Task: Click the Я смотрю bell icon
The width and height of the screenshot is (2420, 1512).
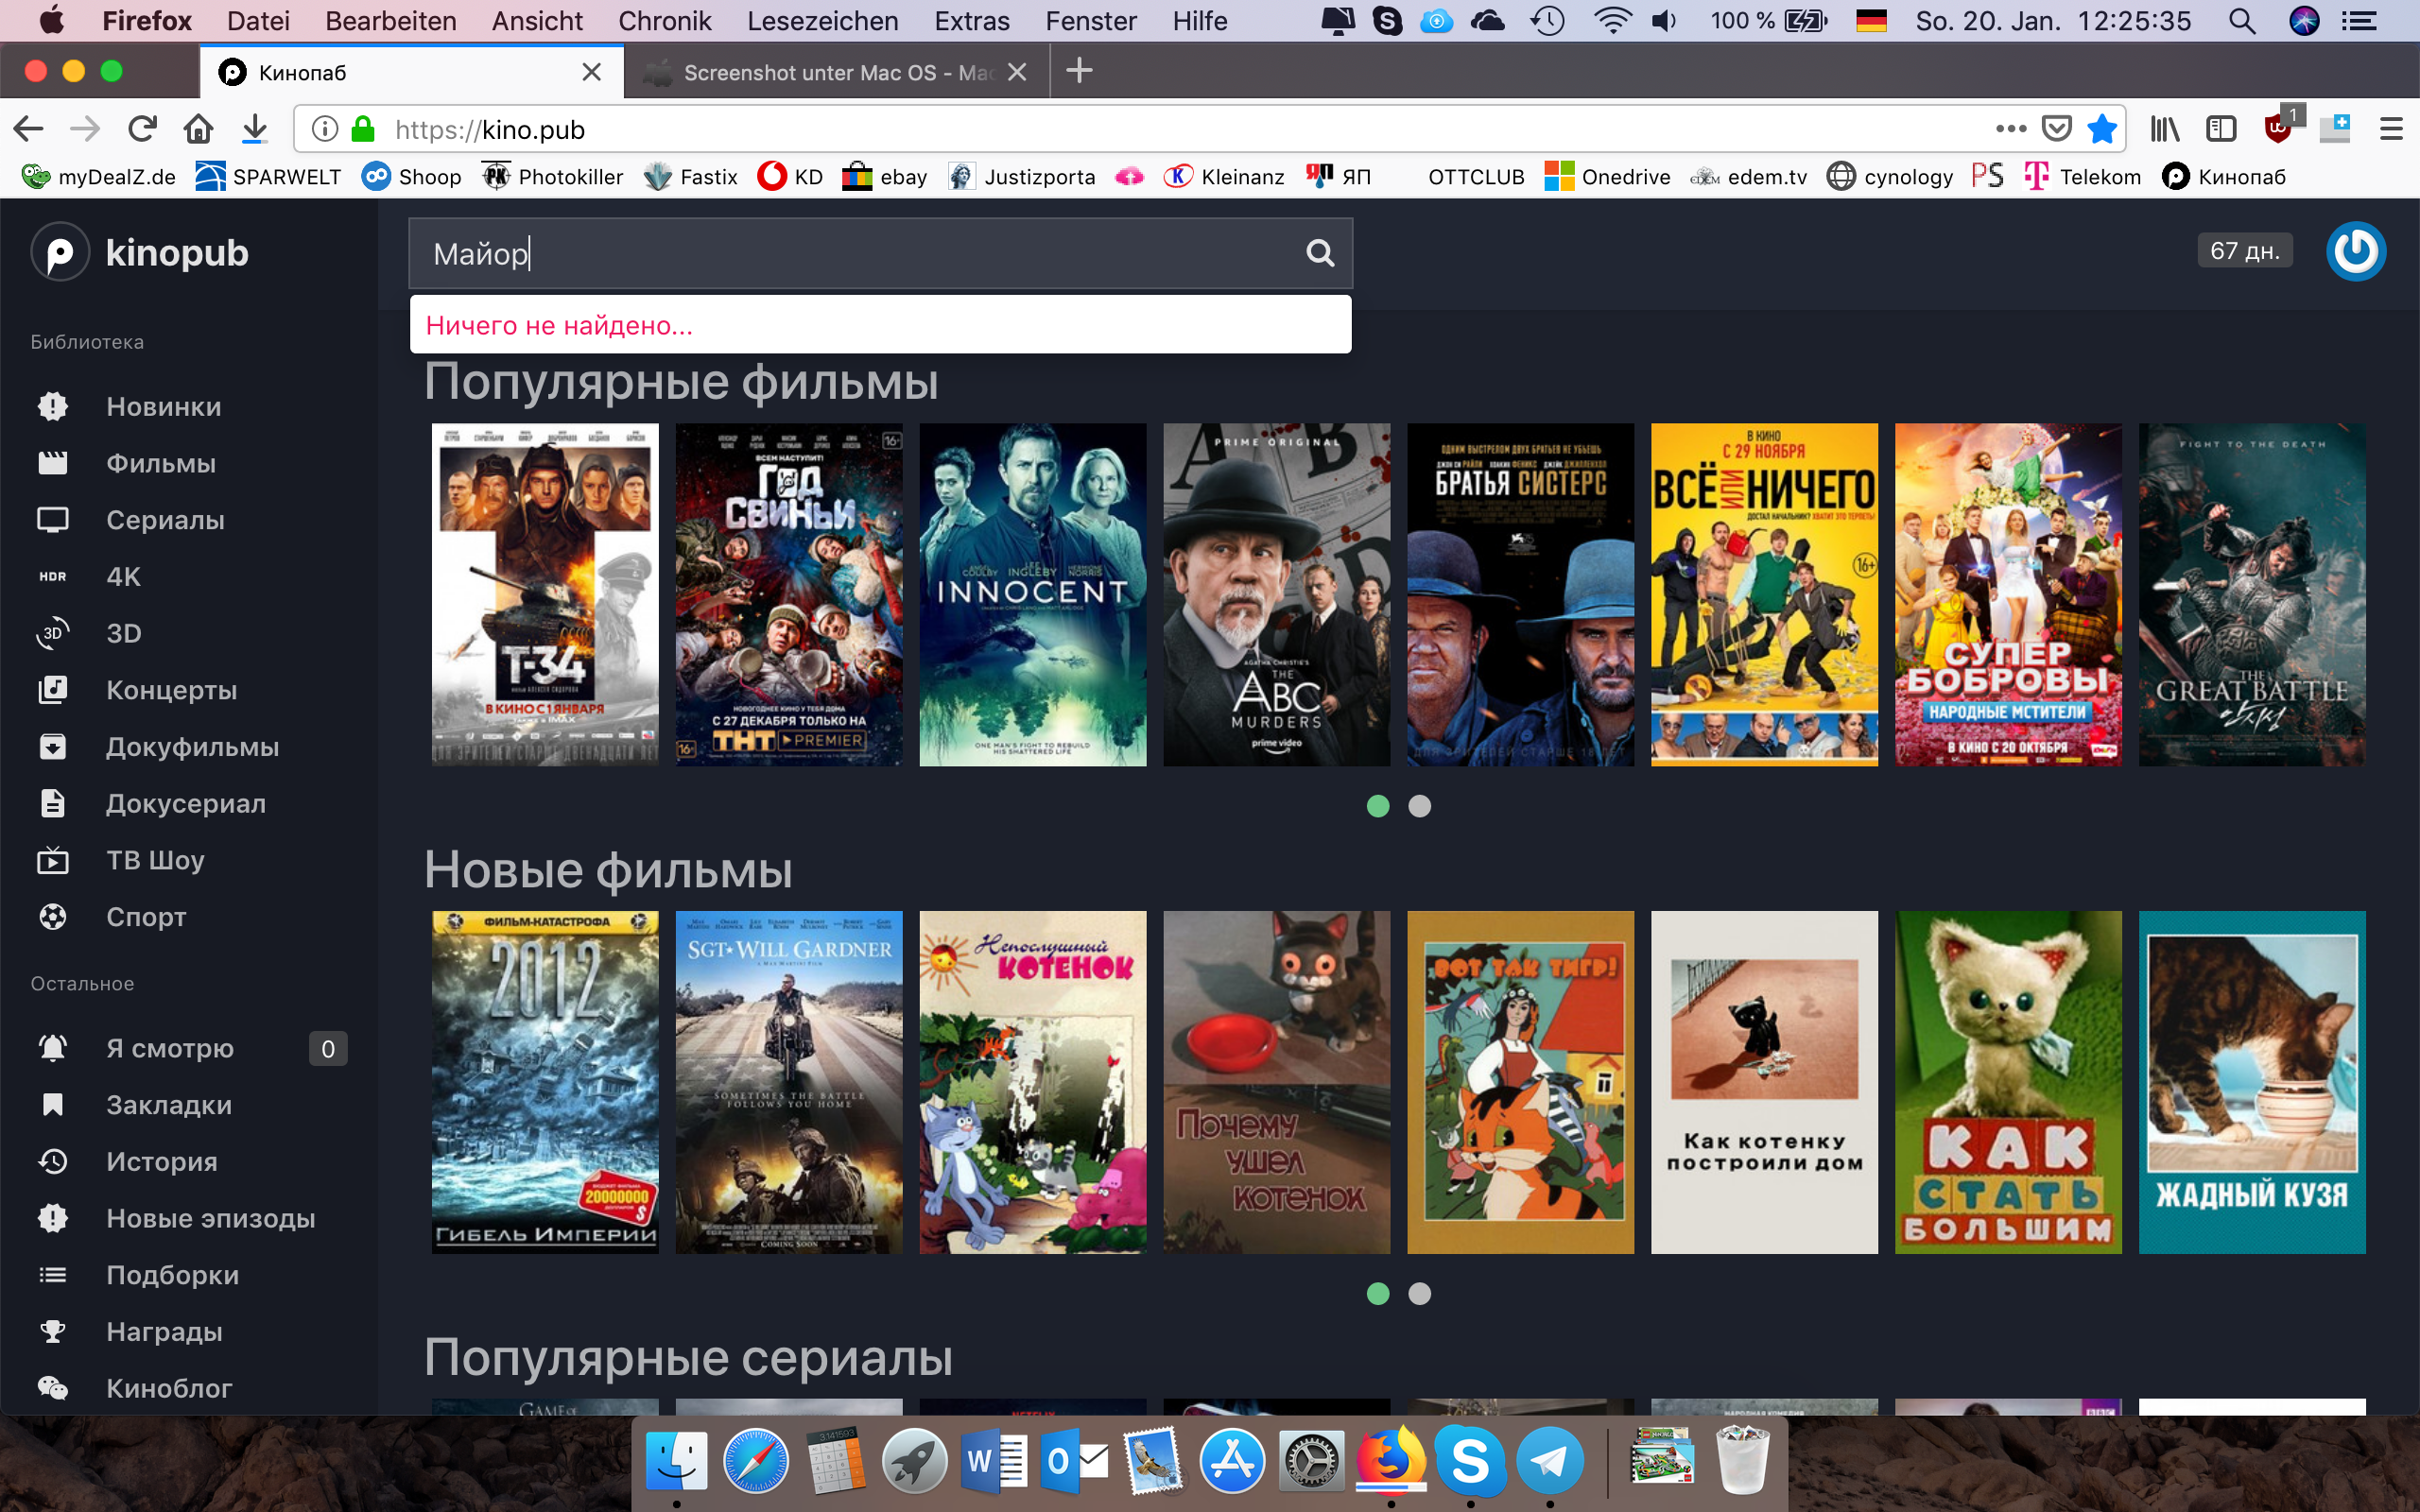Action: [x=53, y=1048]
